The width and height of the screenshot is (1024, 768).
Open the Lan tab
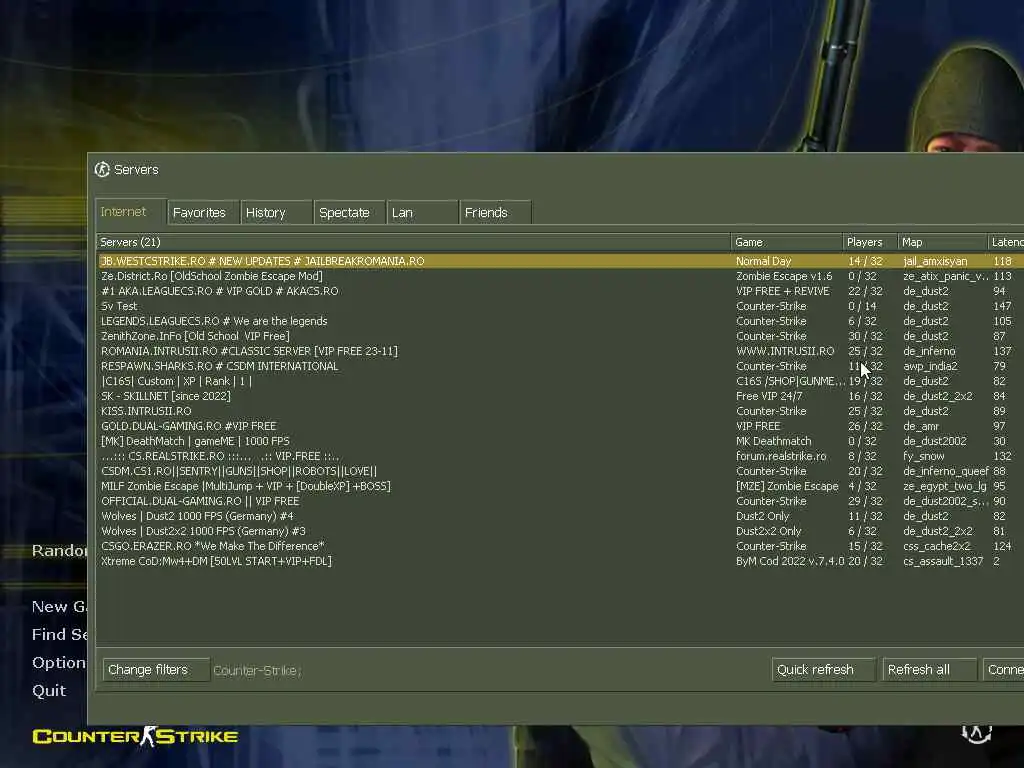tap(422, 213)
